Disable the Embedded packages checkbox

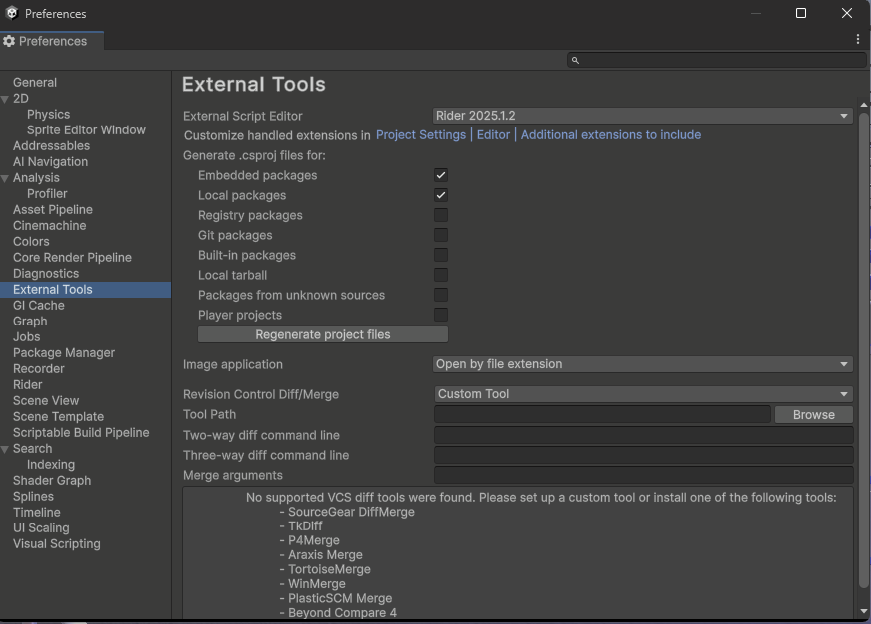click(440, 175)
